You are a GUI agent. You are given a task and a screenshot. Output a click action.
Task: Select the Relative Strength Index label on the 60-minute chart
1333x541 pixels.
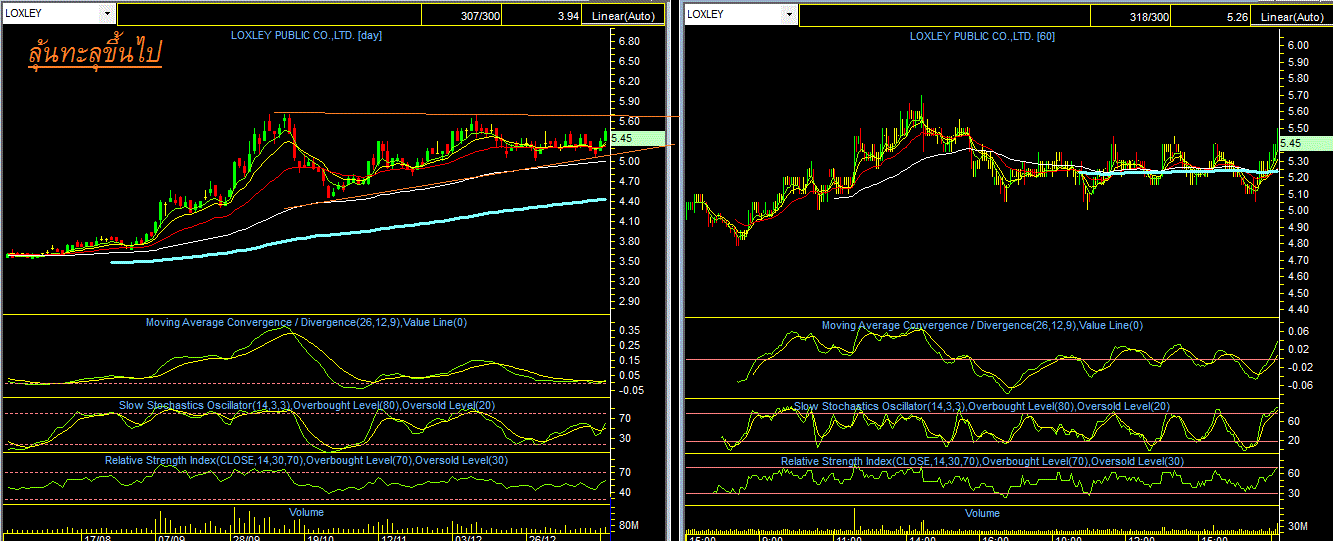click(982, 461)
